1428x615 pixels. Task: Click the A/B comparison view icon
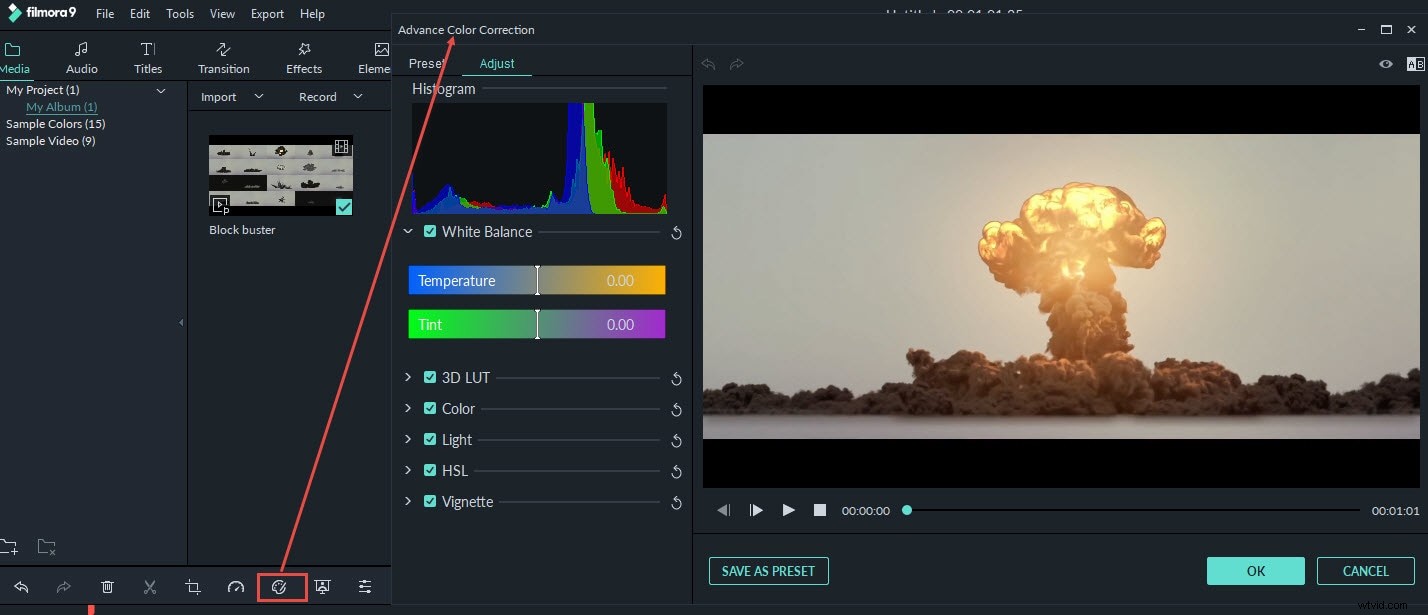1416,63
